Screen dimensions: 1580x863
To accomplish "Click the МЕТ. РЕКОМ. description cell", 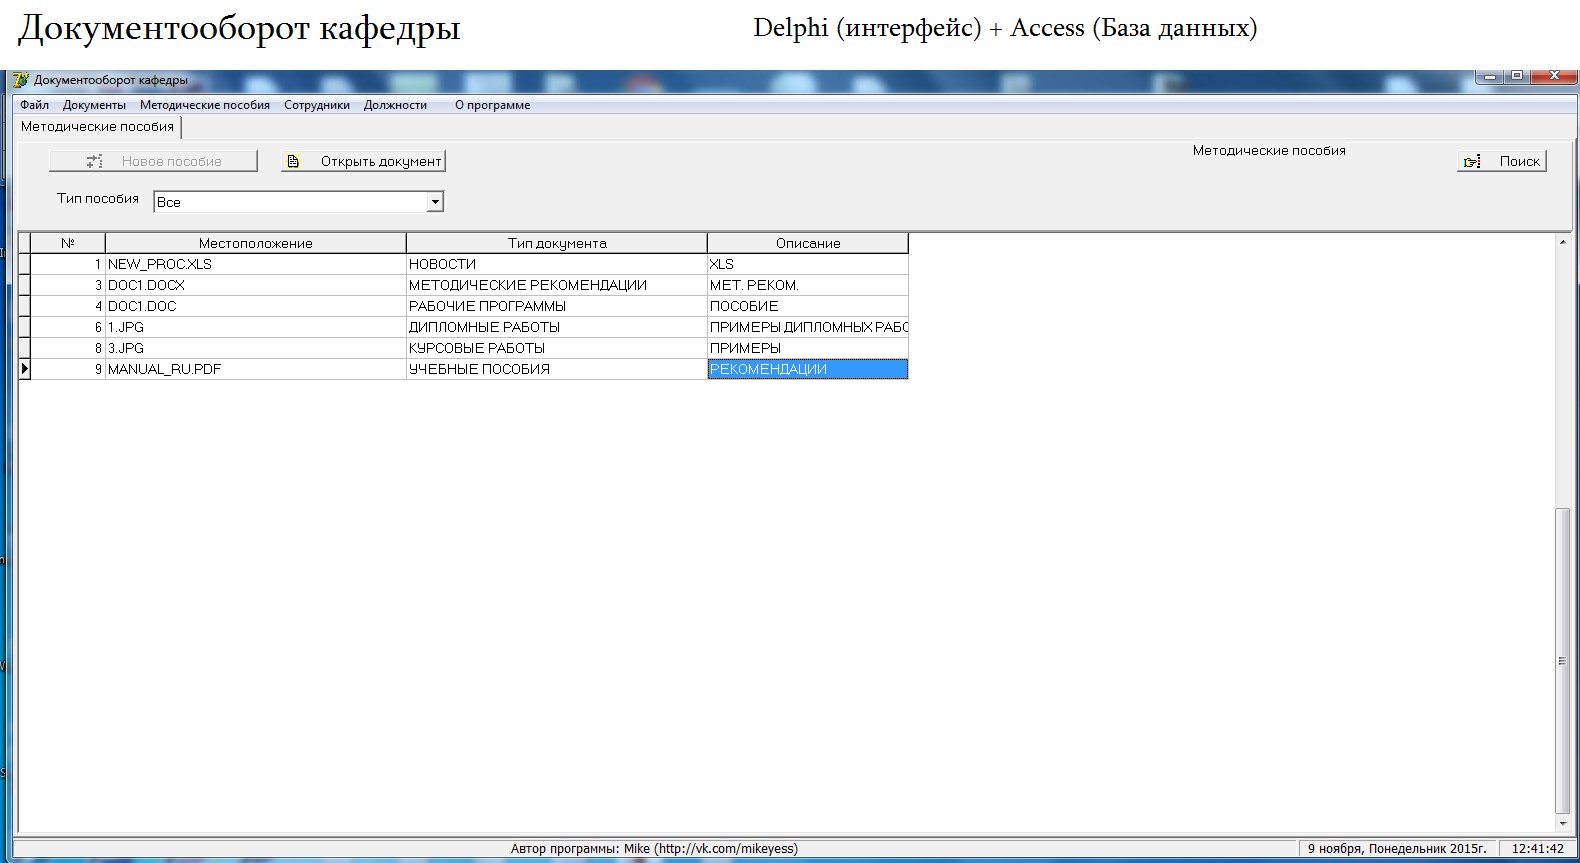I will [x=808, y=285].
